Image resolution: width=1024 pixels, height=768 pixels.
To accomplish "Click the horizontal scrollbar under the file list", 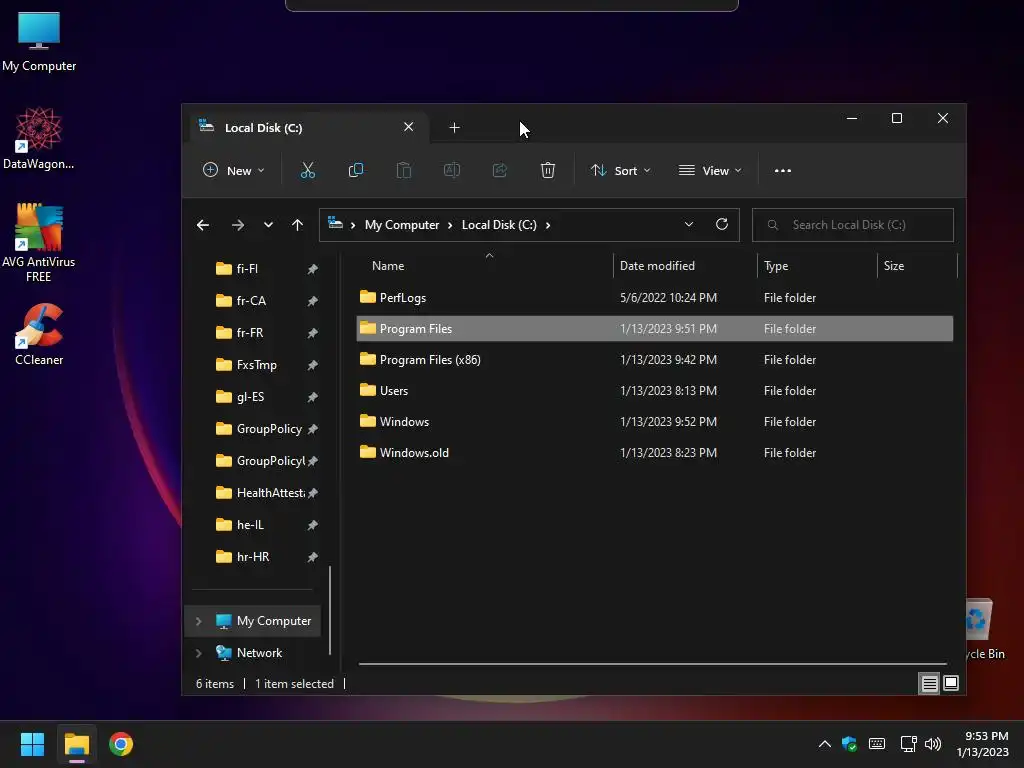I will 652,664.
